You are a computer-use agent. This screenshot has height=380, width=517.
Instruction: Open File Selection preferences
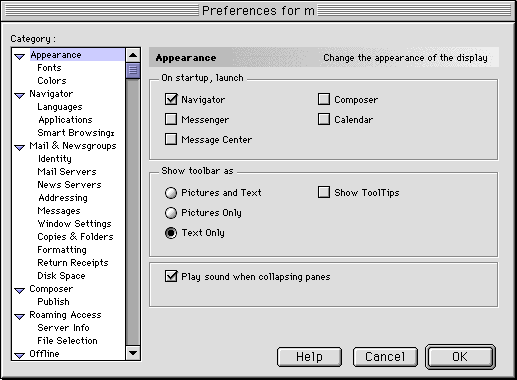pyautogui.click(x=67, y=341)
